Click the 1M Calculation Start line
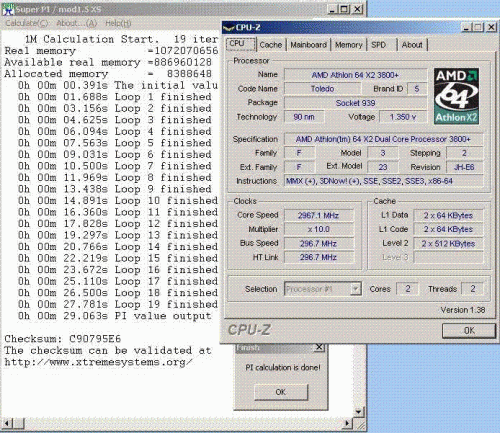This screenshot has width=500, height=433. coord(121,39)
